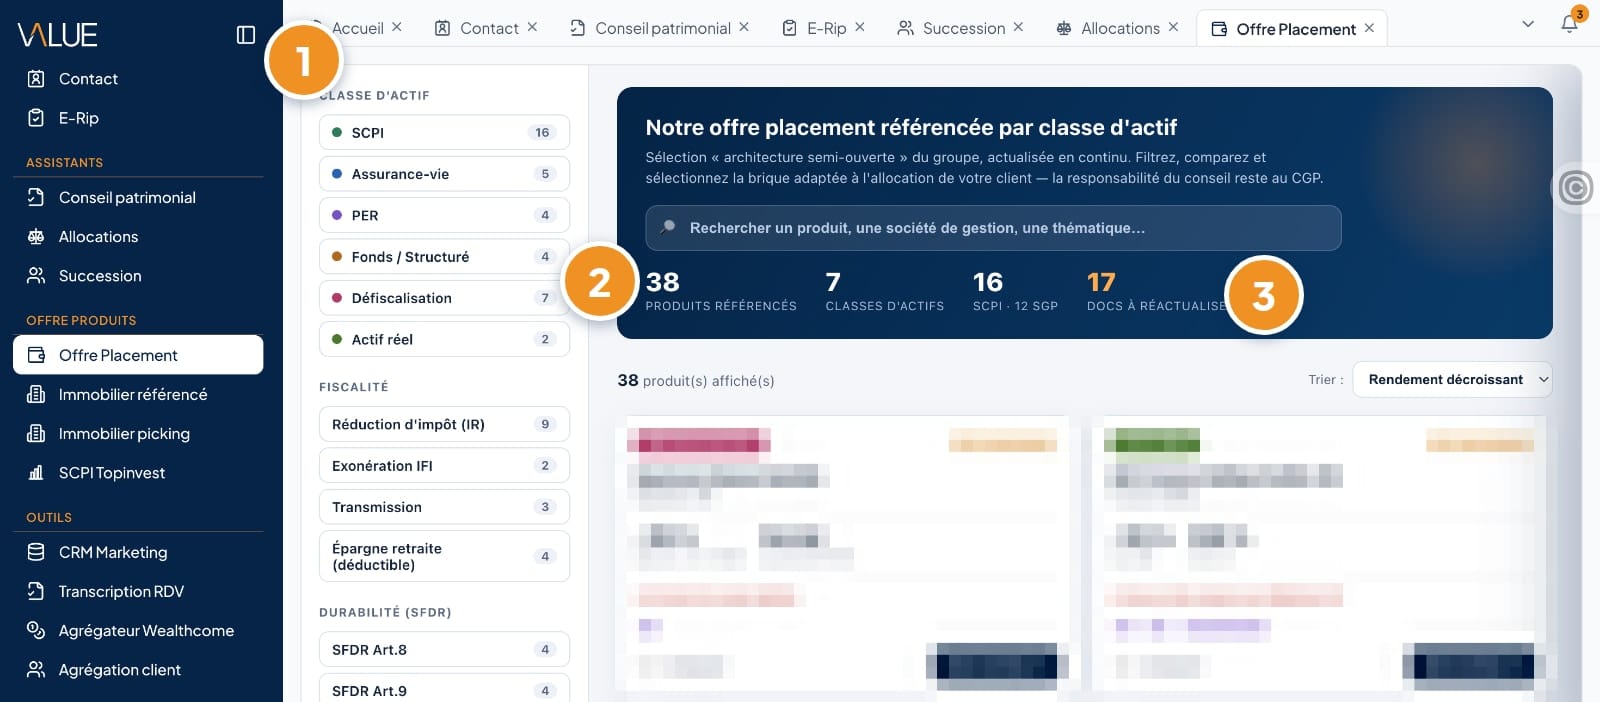This screenshot has width=1600, height=702.
Task: Click the VALUE logo
Action: click(x=57, y=35)
